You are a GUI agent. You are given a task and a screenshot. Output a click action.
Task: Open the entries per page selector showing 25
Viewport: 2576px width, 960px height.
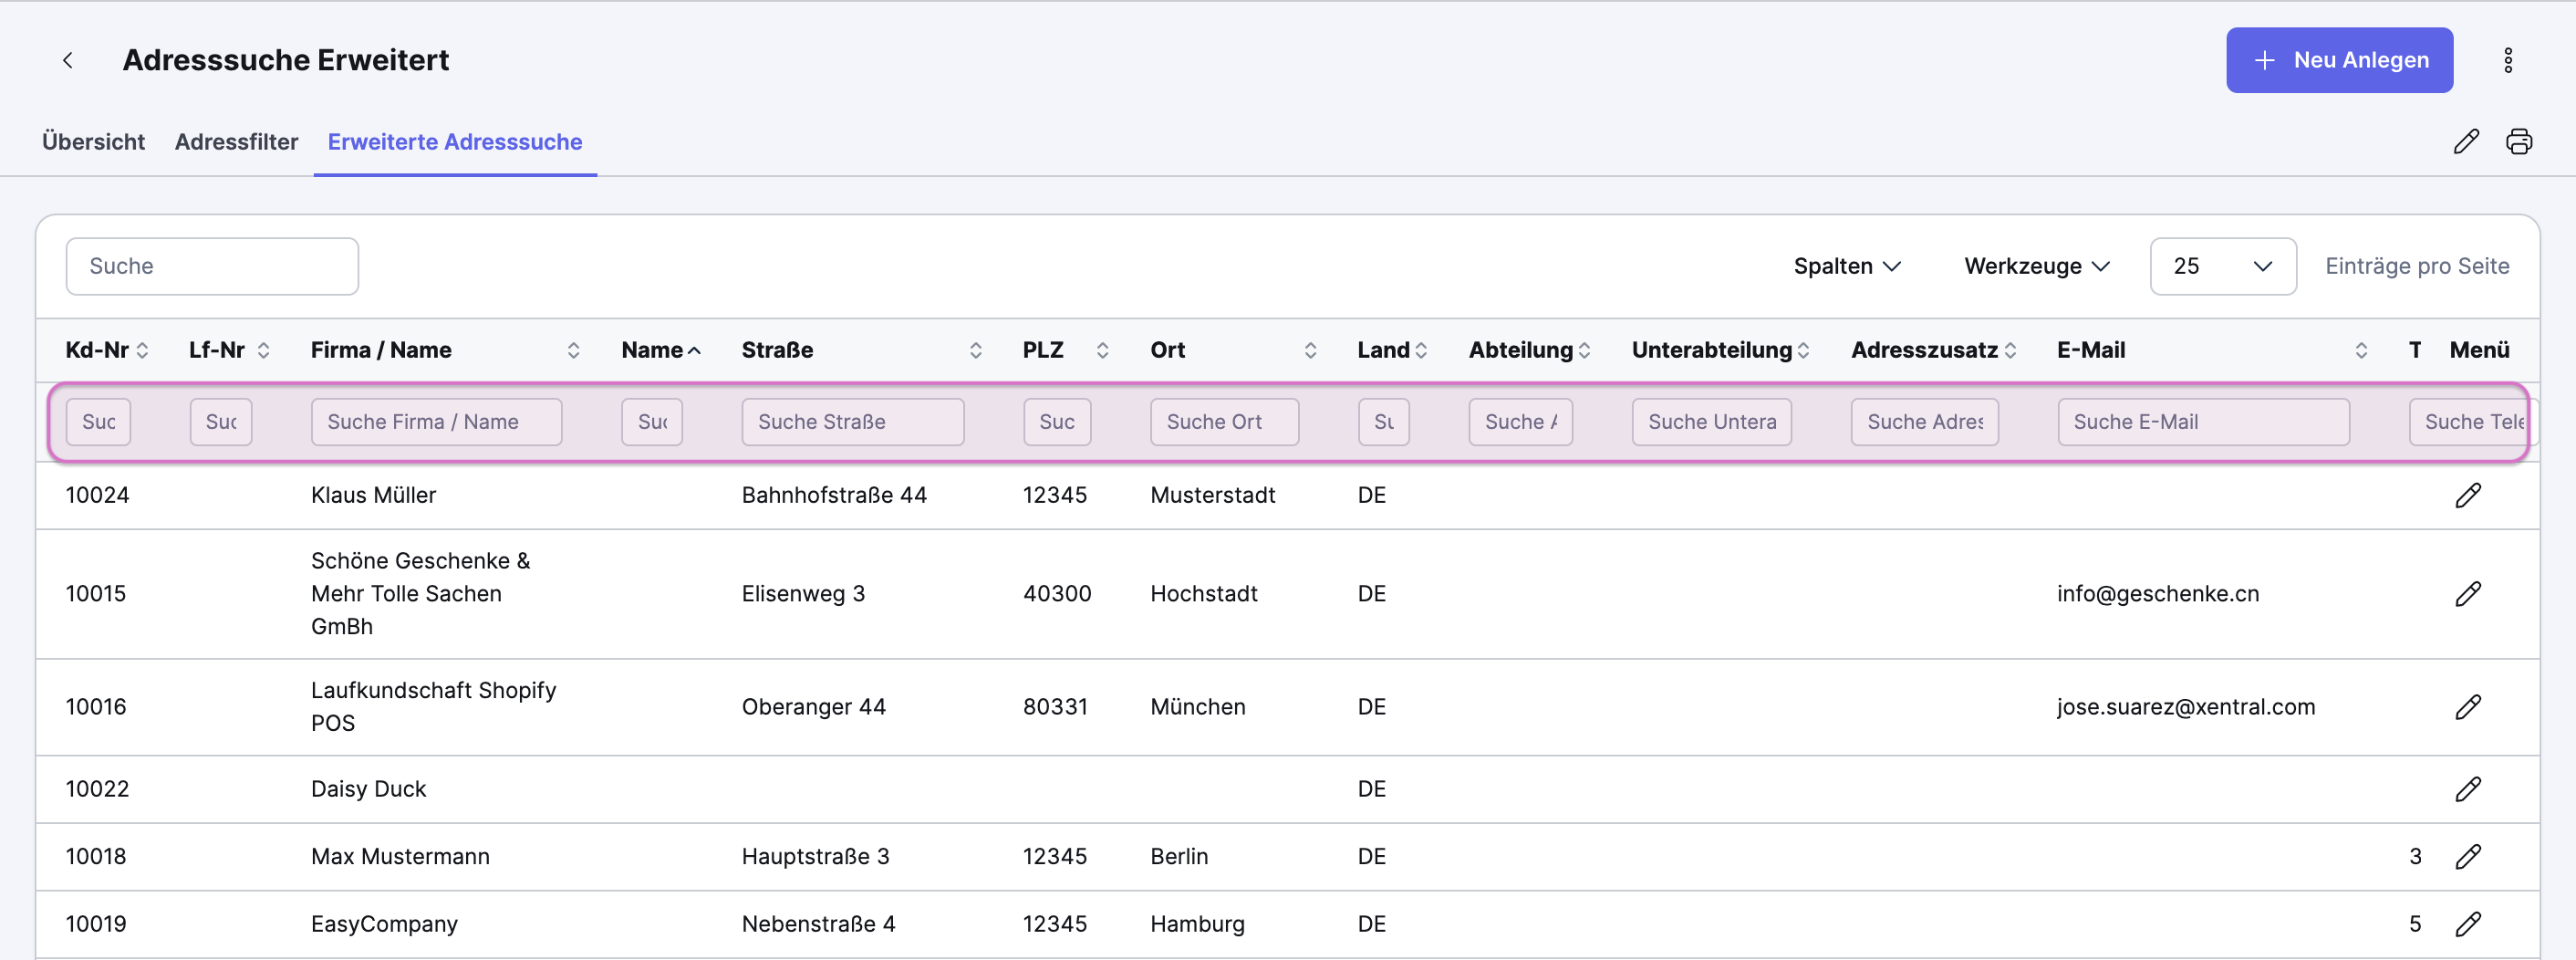(2222, 266)
